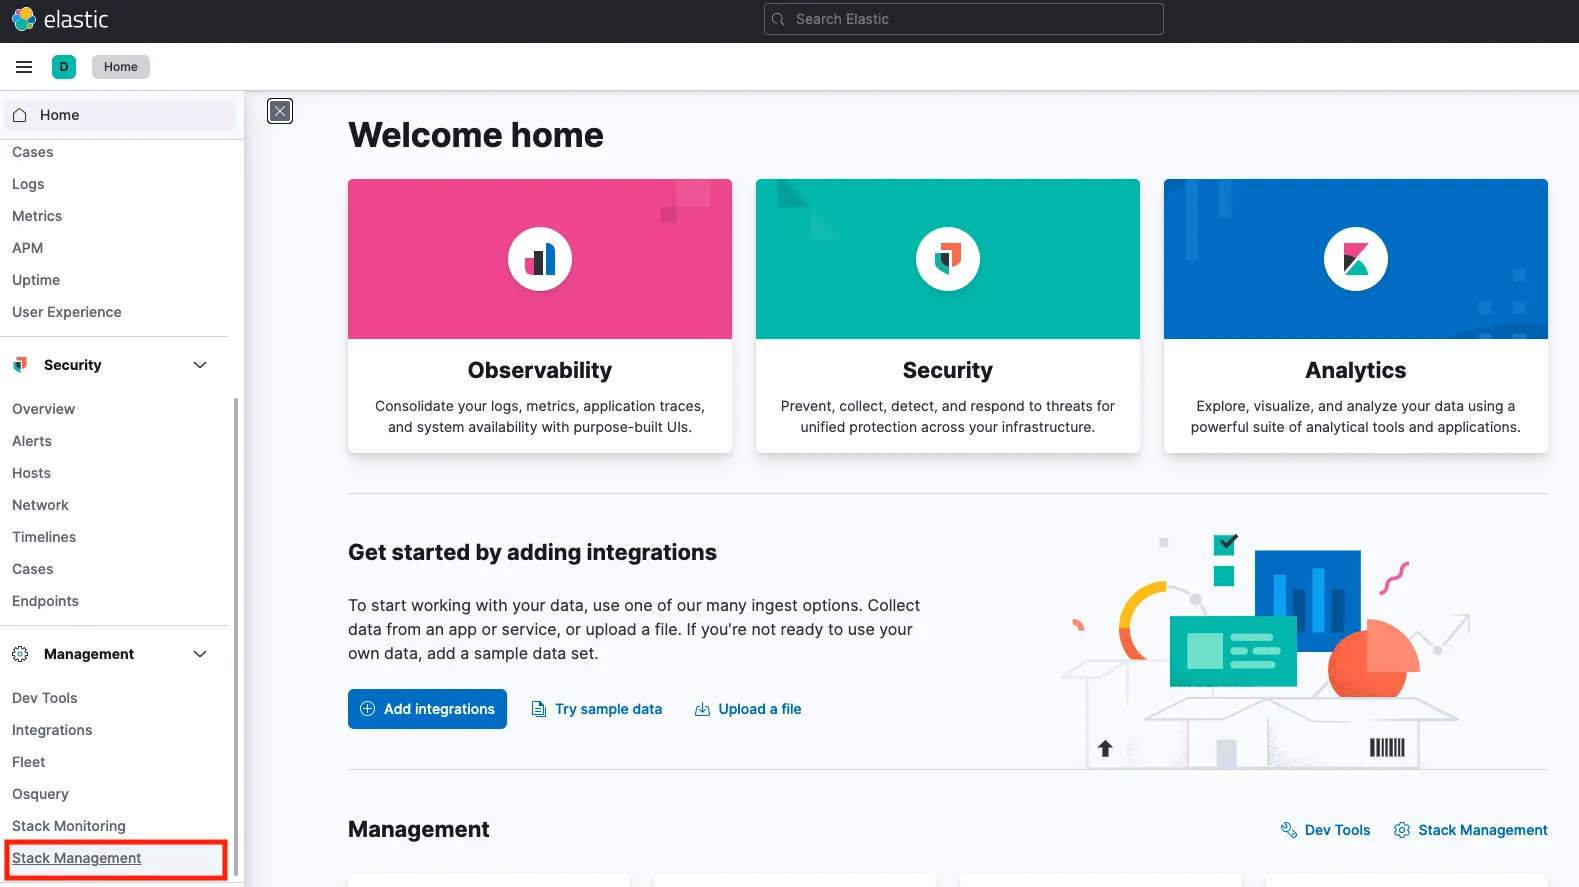Select Stack Management in sidebar

coord(77,858)
